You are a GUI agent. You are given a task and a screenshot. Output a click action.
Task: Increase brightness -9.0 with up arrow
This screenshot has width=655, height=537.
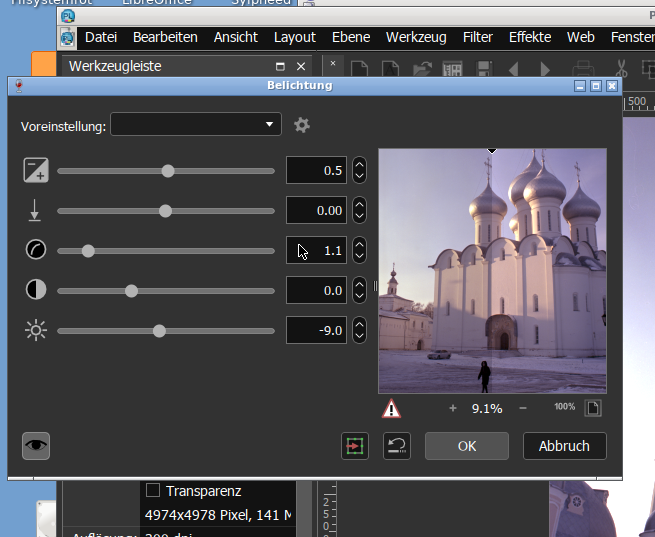[x=359, y=325]
